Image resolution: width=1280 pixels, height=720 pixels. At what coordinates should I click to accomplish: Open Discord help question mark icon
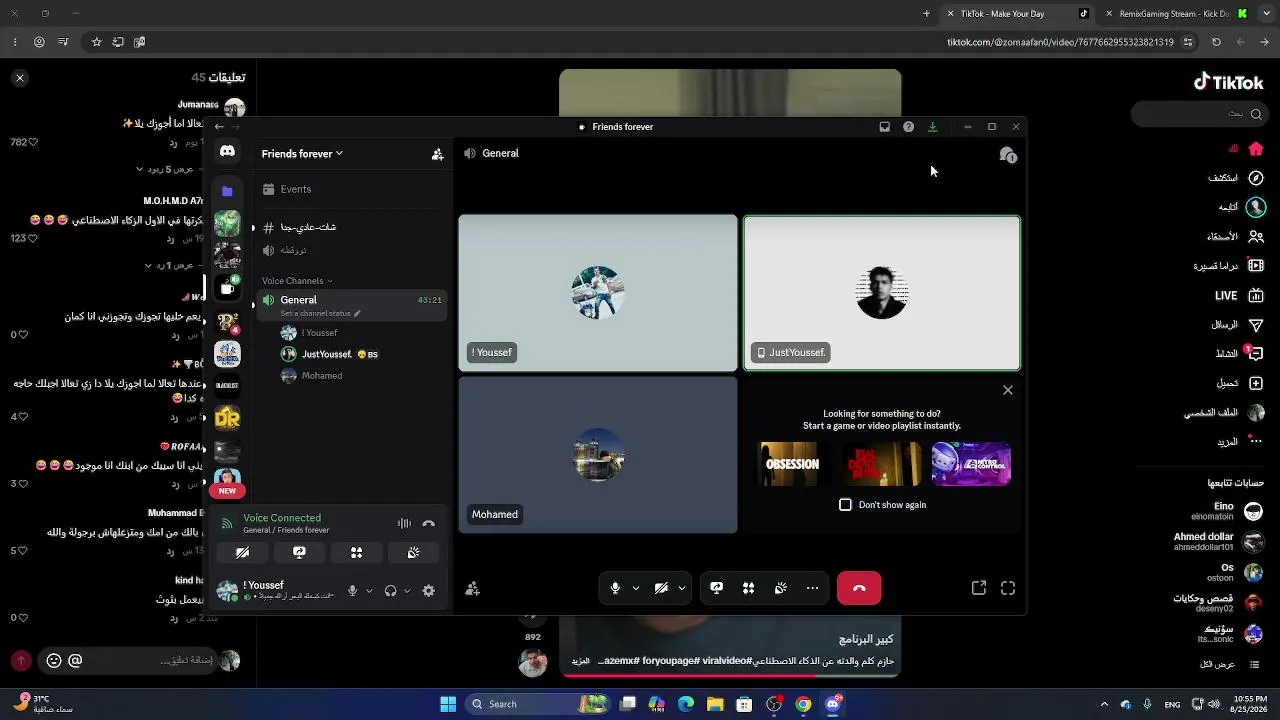tap(908, 127)
